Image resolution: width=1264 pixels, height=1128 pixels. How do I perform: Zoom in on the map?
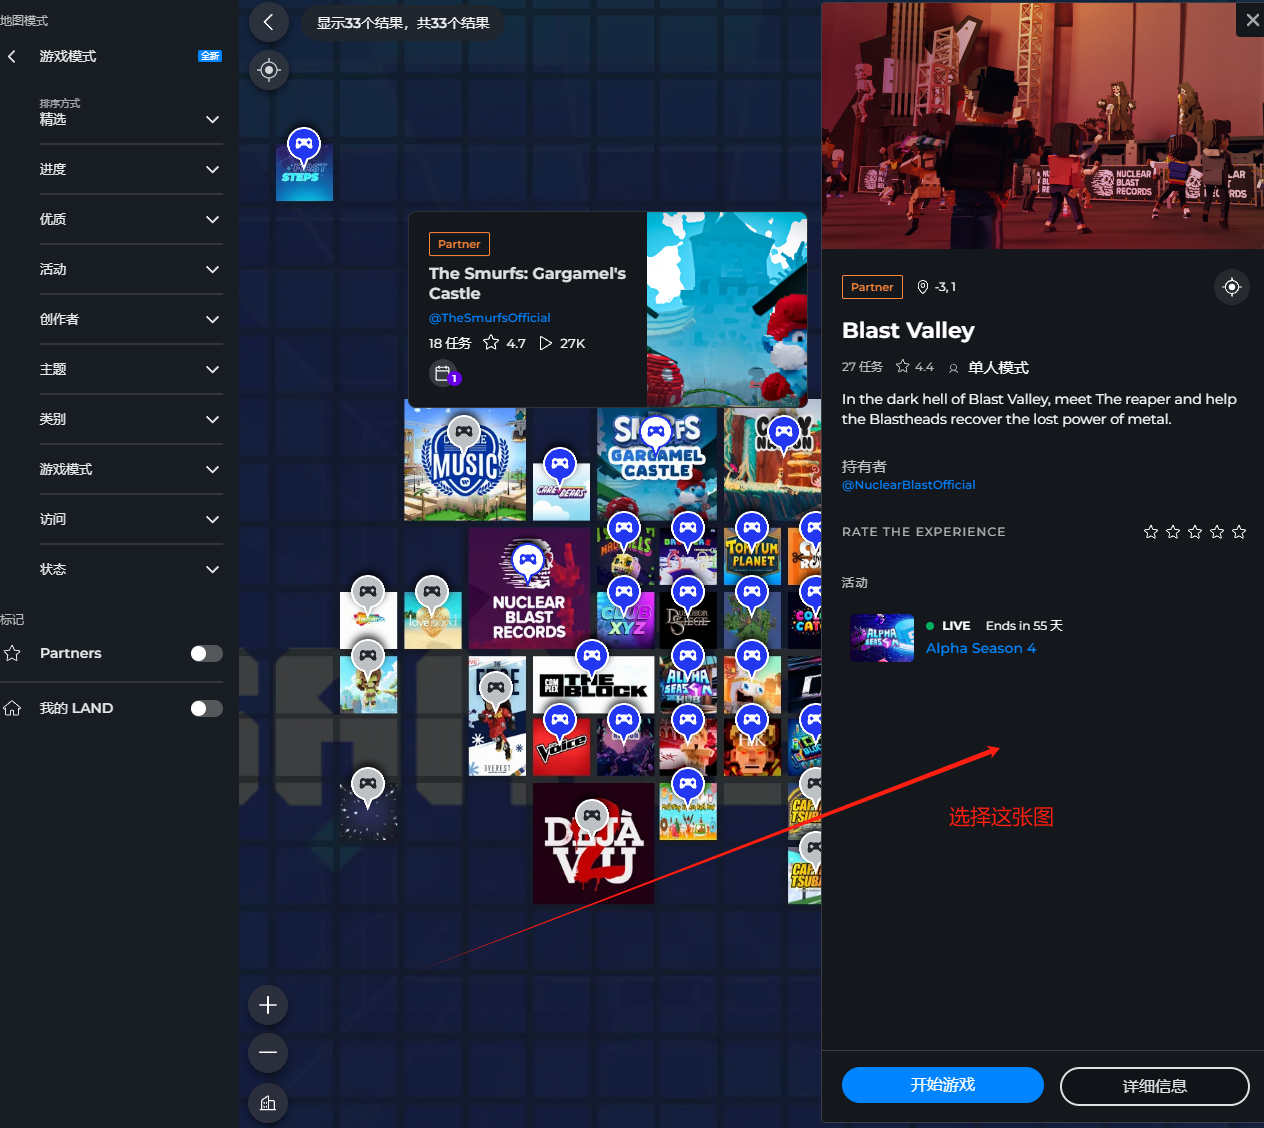click(268, 1005)
